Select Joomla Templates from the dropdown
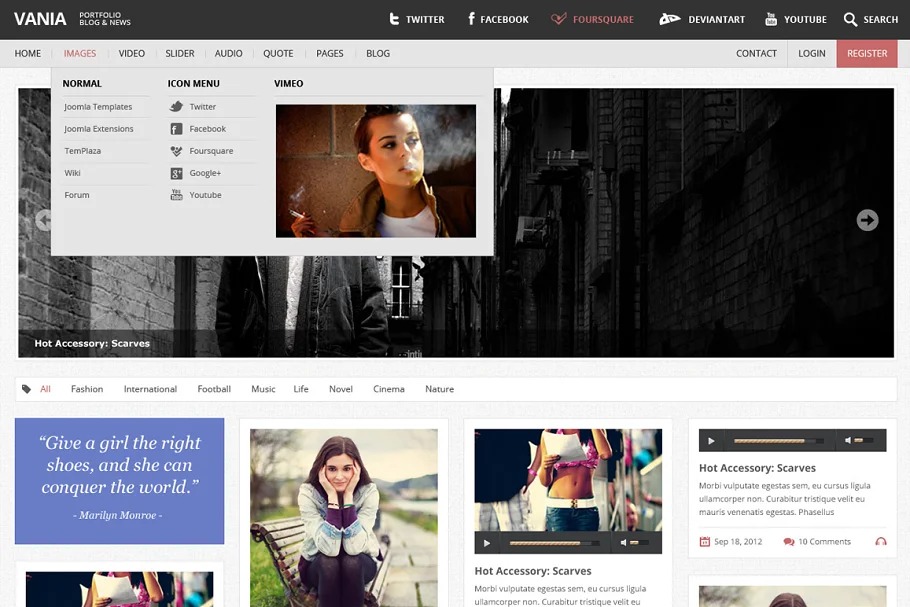 click(x=98, y=107)
